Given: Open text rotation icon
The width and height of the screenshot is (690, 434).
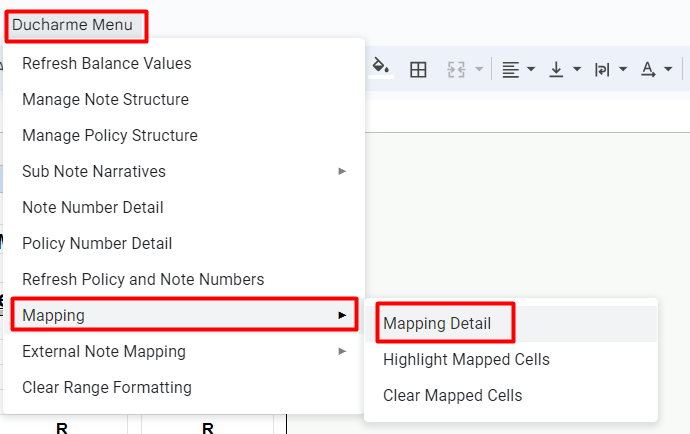Looking at the screenshot, I should (x=648, y=70).
